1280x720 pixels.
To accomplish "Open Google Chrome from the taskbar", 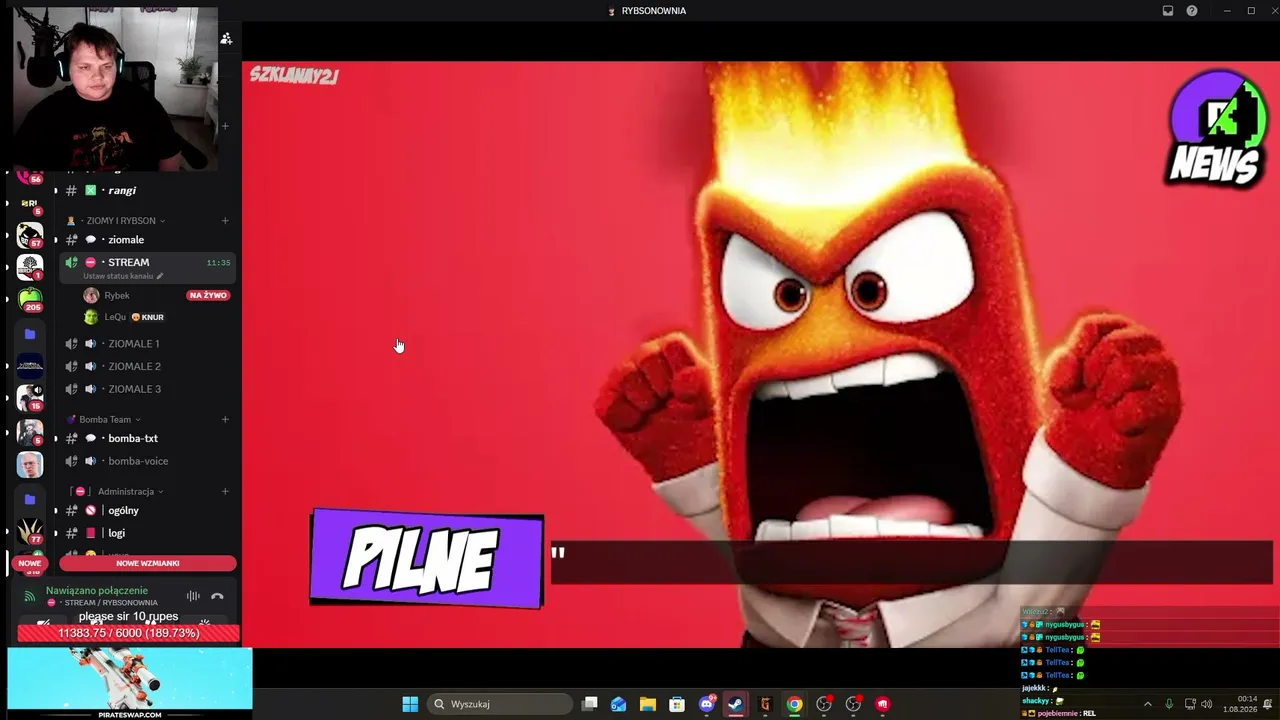I will pyautogui.click(x=794, y=704).
